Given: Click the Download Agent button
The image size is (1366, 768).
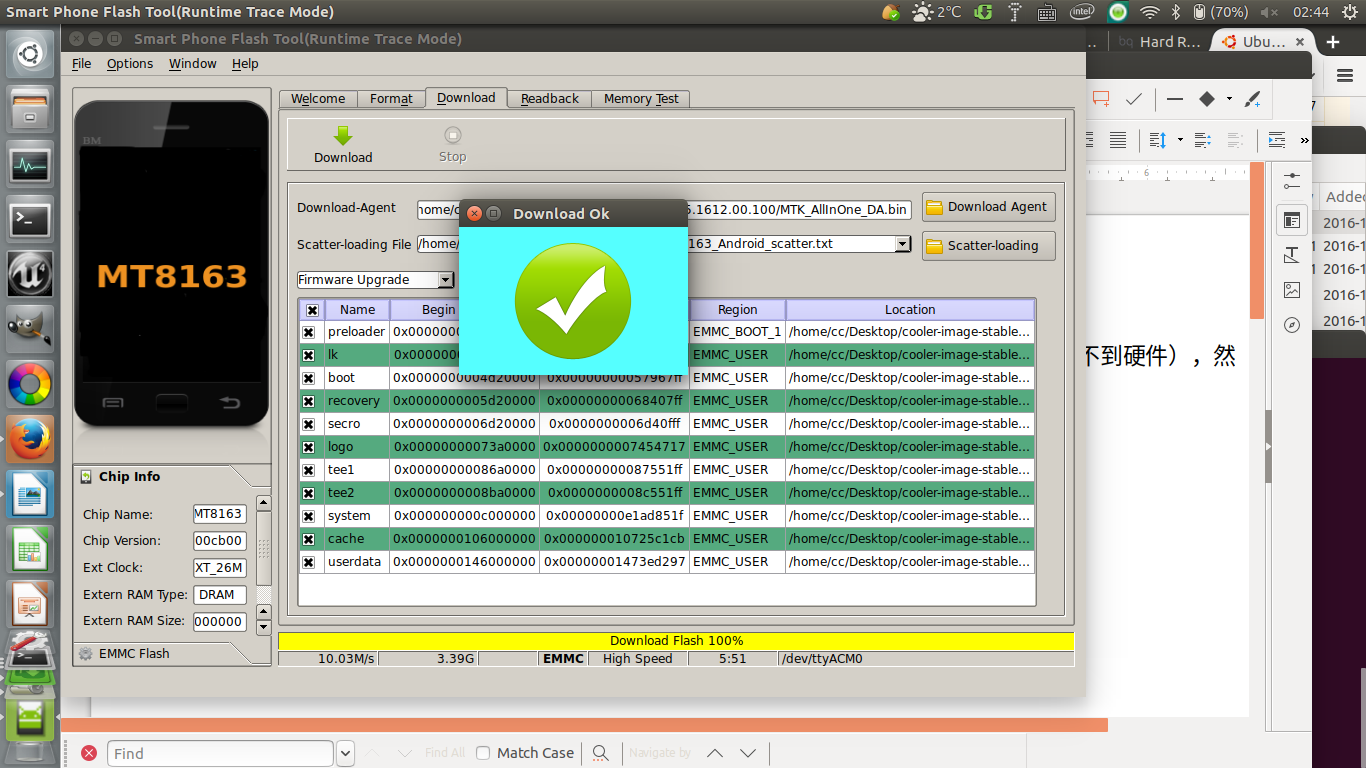Looking at the screenshot, I should coord(988,207).
